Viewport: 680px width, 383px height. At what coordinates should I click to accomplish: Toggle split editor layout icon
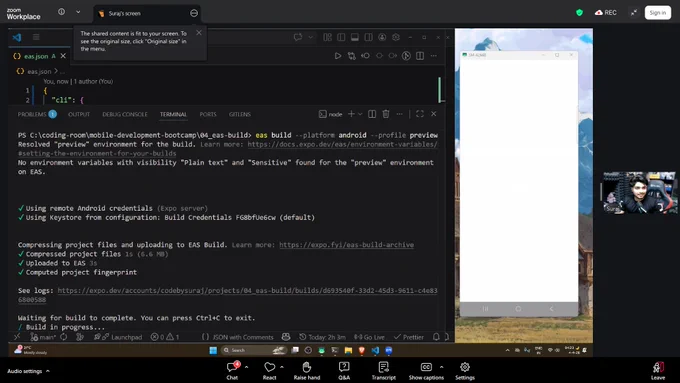tap(420, 56)
